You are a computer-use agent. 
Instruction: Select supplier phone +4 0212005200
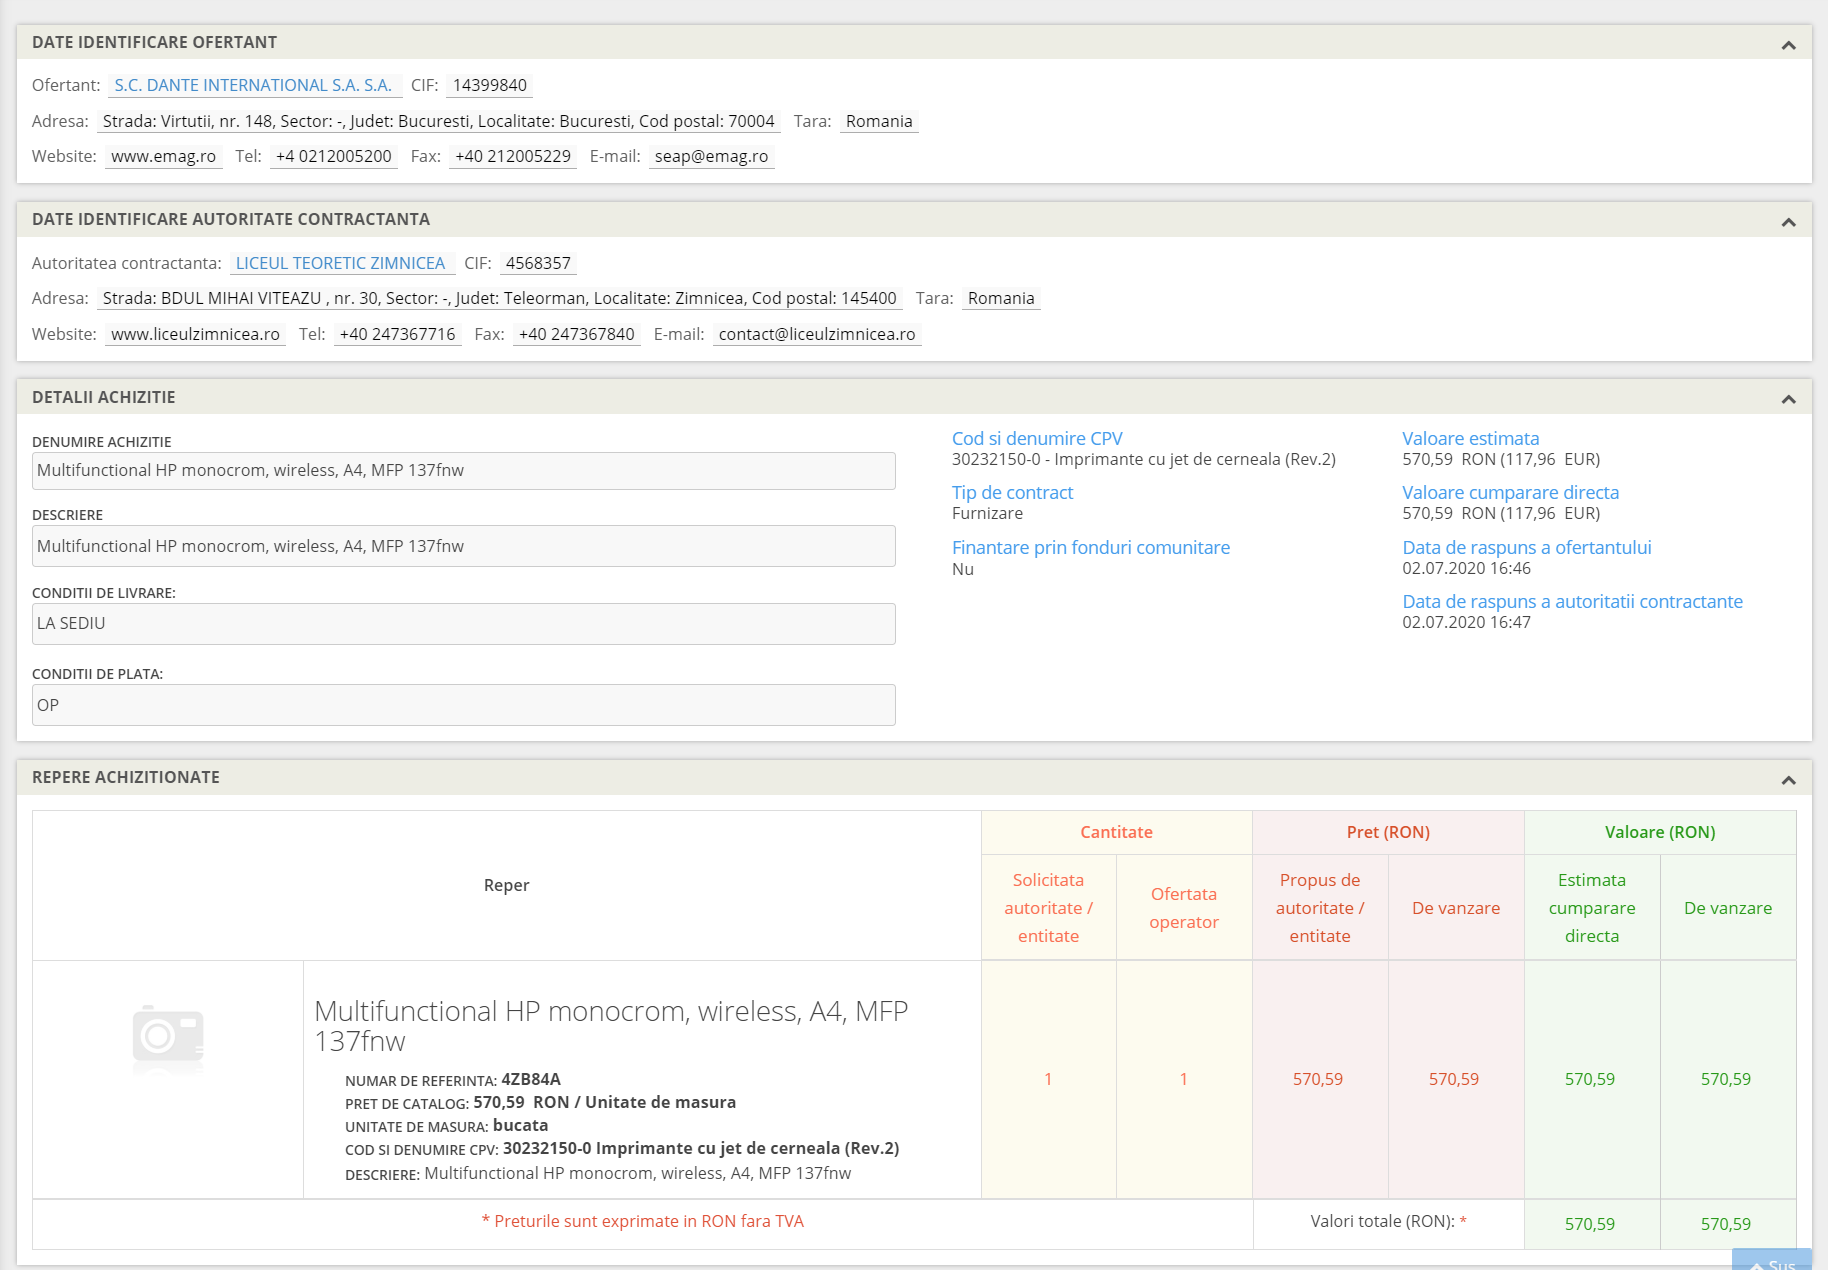pos(334,156)
